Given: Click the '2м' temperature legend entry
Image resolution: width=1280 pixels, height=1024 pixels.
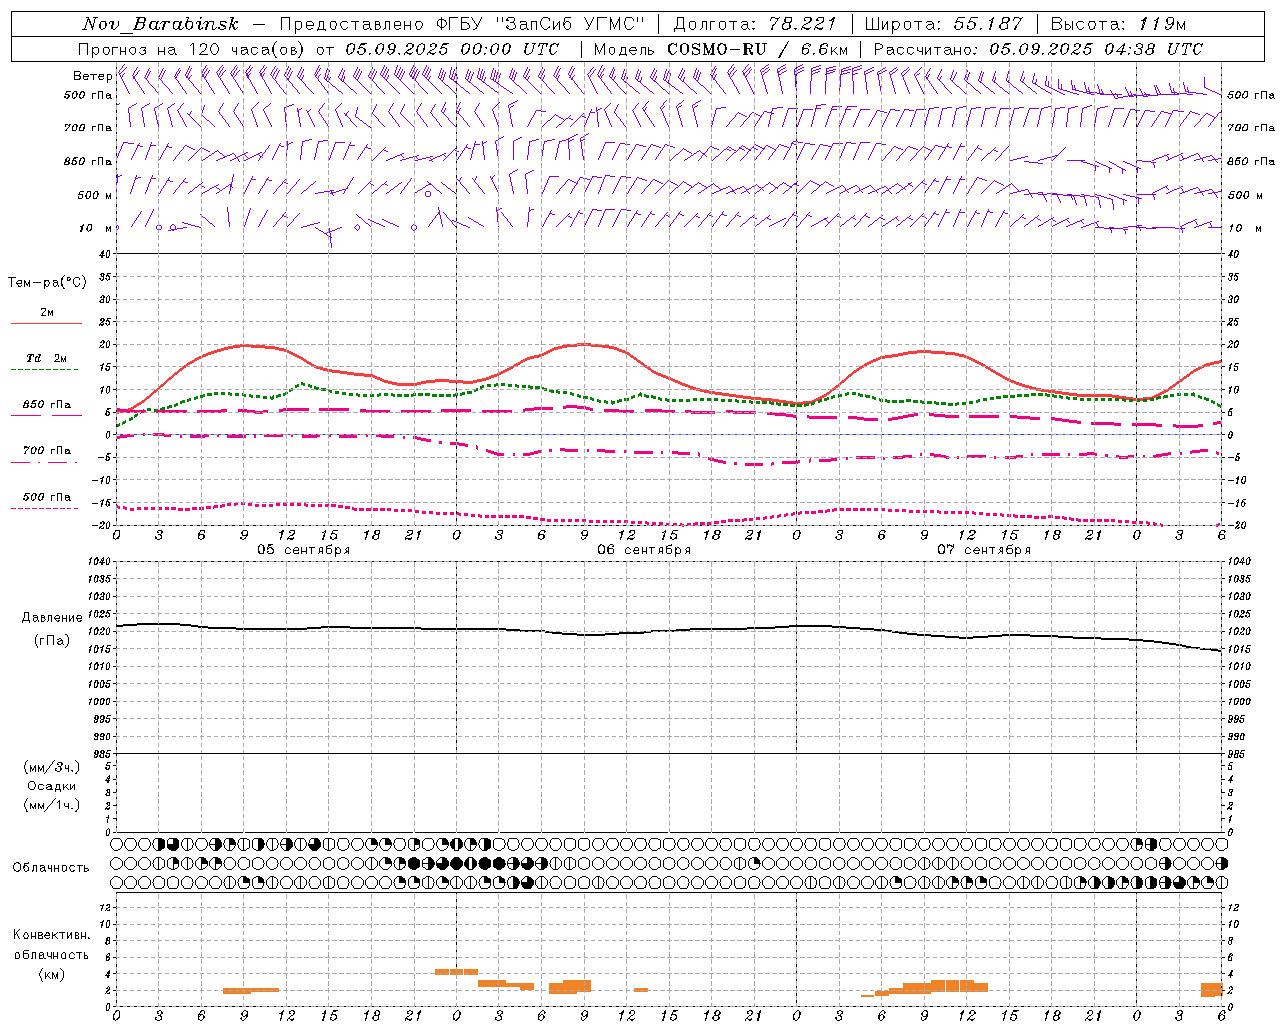Looking at the screenshot, I should click(46, 314).
